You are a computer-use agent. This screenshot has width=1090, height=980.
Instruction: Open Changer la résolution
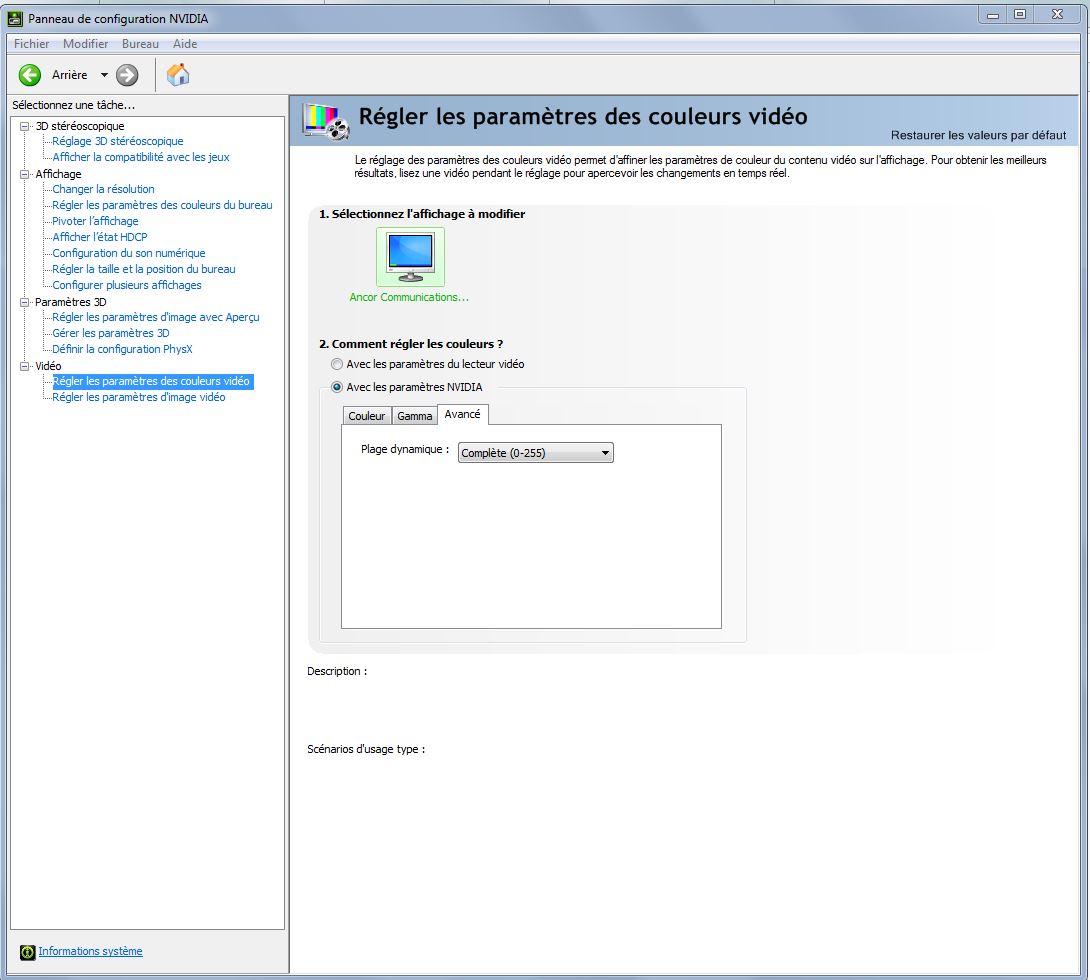(x=103, y=189)
